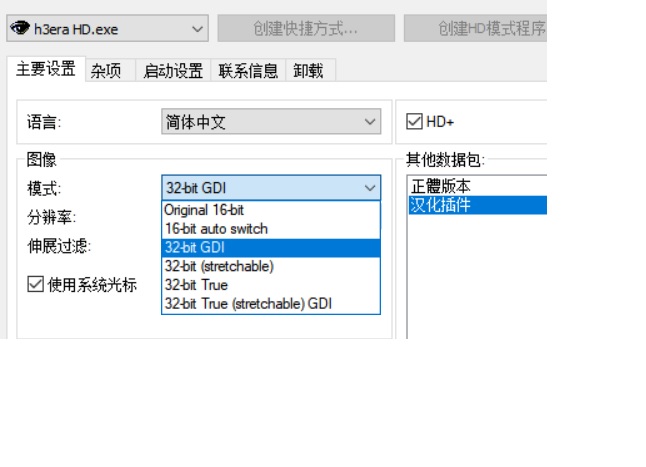Collapse the 模式 dropdown via its arrow

point(369,188)
